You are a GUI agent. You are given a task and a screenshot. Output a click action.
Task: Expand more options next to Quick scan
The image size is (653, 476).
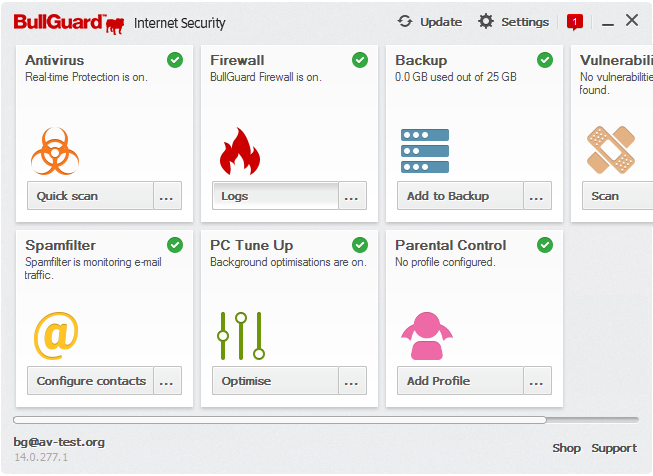click(167, 196)
